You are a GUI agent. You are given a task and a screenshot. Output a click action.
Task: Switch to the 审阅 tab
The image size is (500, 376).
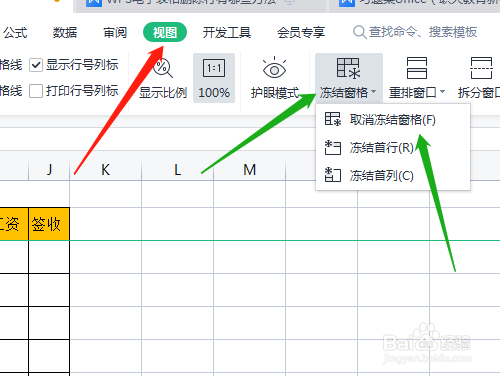click(115, 33)
